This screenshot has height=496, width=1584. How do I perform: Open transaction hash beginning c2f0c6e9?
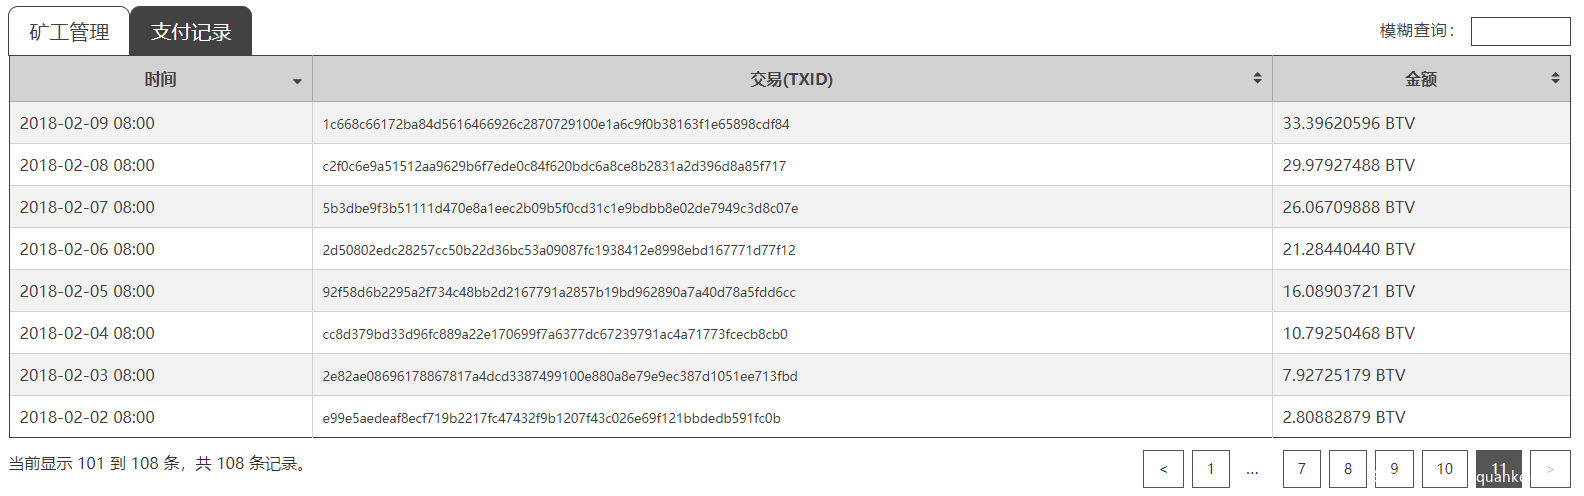[554, 166]
